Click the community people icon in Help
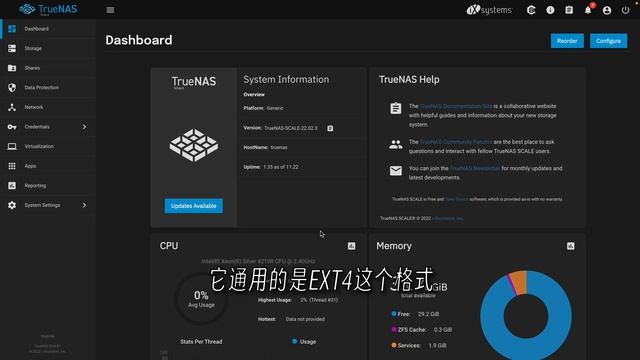The image size is (640, 360). point(396,144)
